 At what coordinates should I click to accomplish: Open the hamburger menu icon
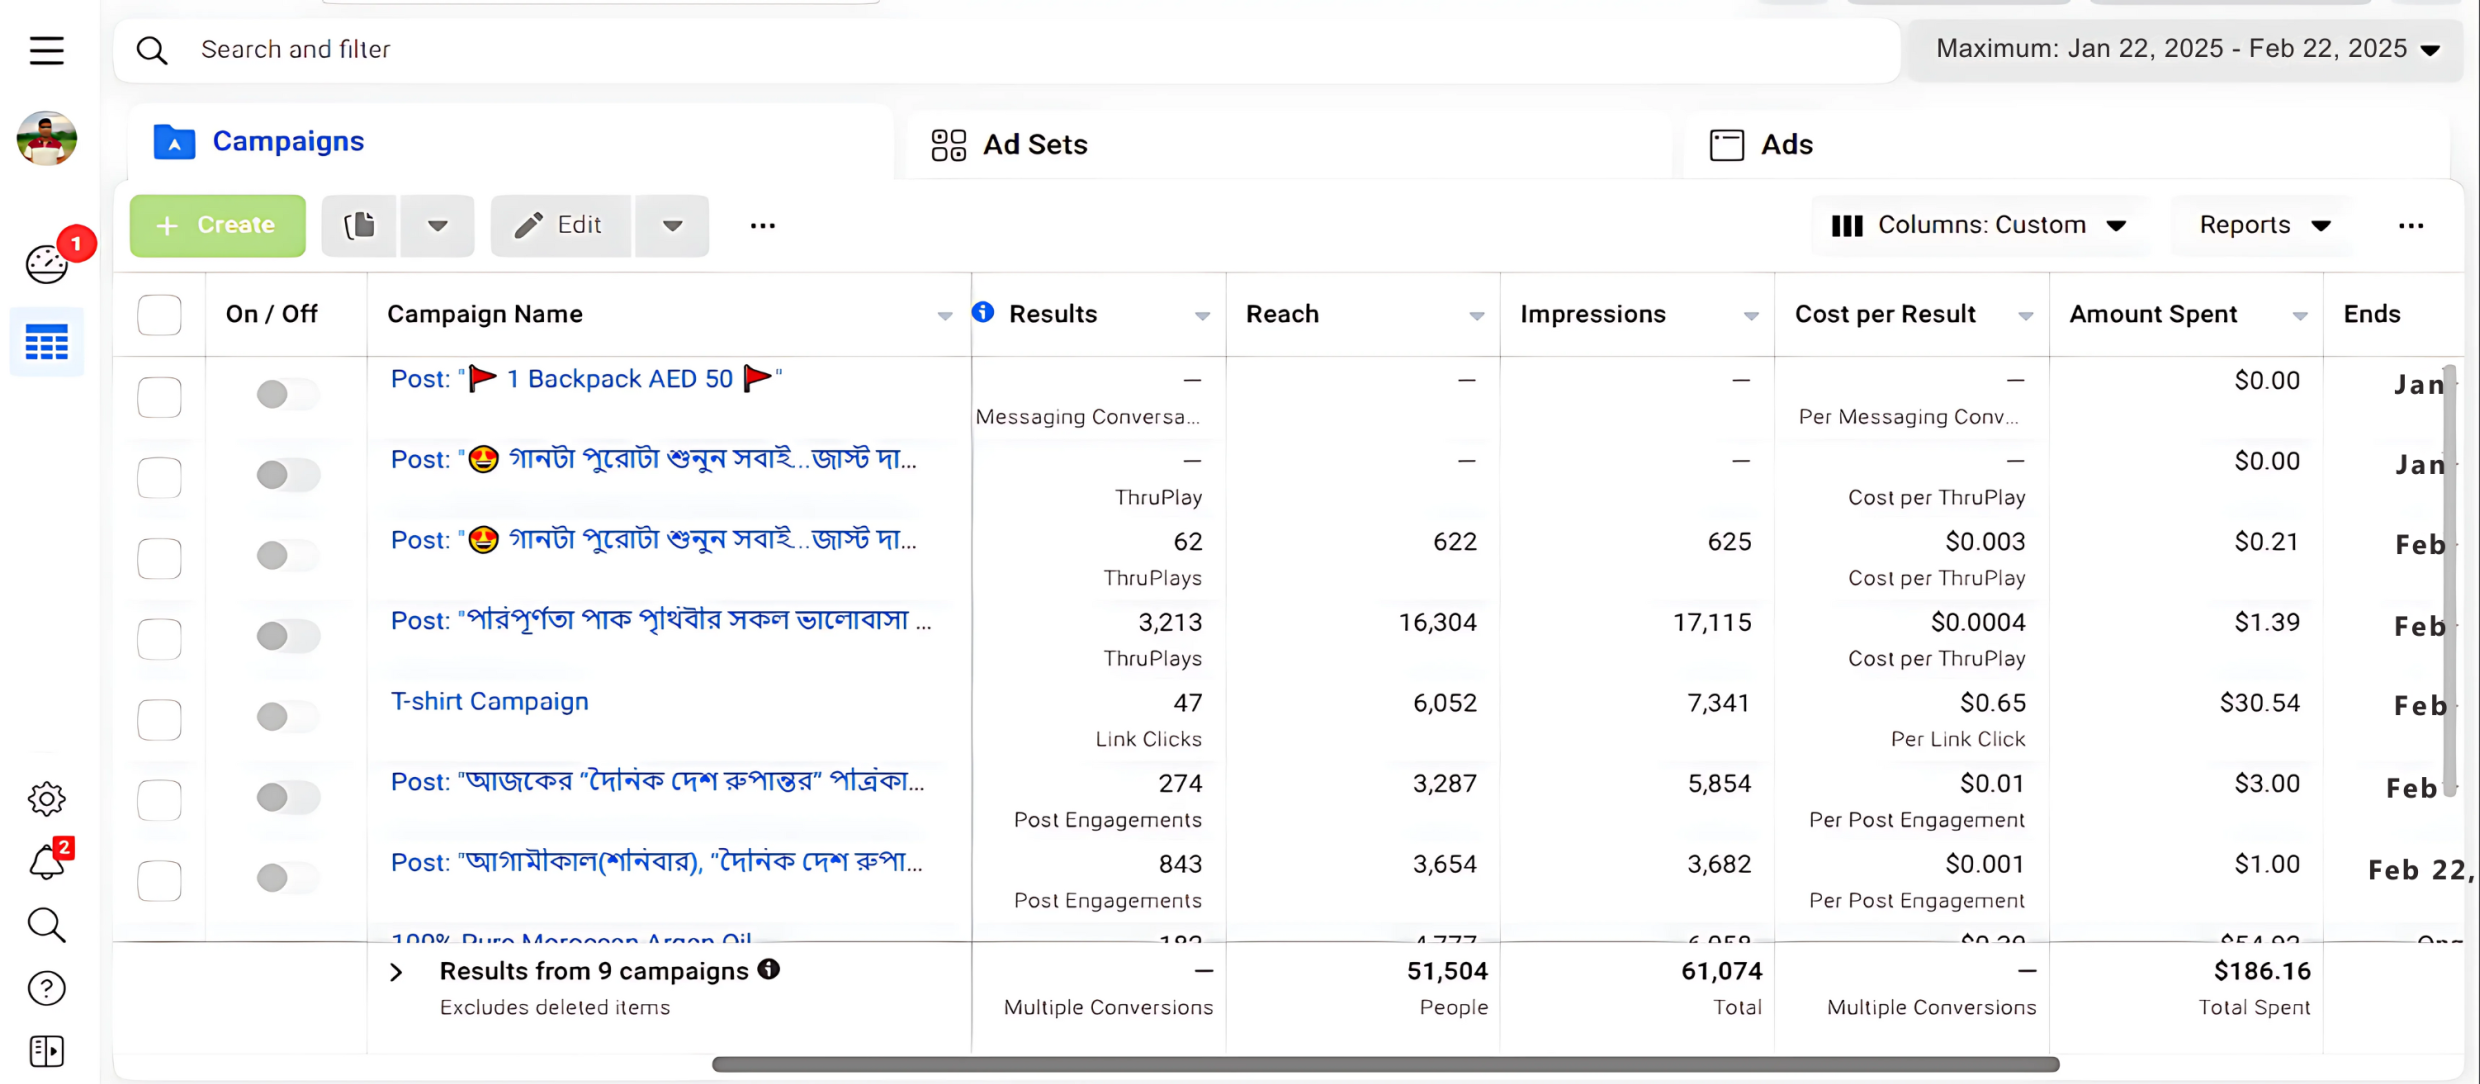coord(46,50)
